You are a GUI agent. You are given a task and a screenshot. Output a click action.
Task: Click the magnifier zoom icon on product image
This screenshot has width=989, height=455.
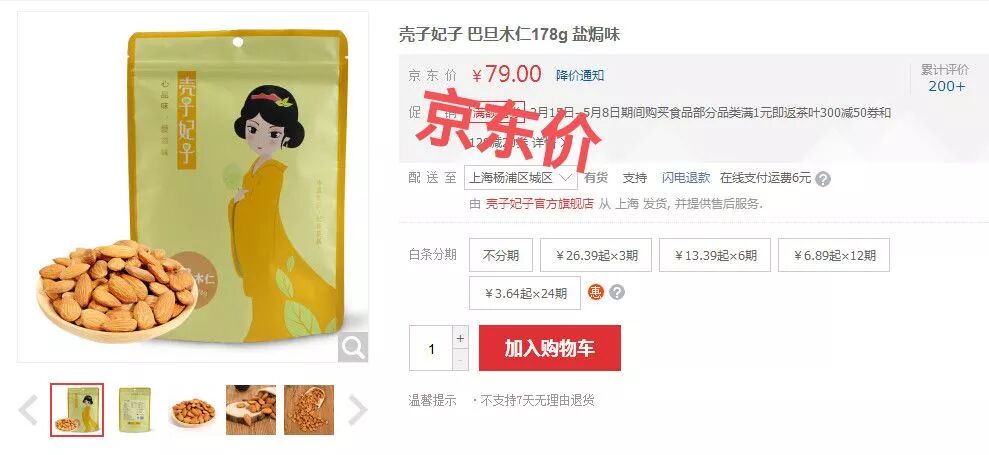[353, 346]
